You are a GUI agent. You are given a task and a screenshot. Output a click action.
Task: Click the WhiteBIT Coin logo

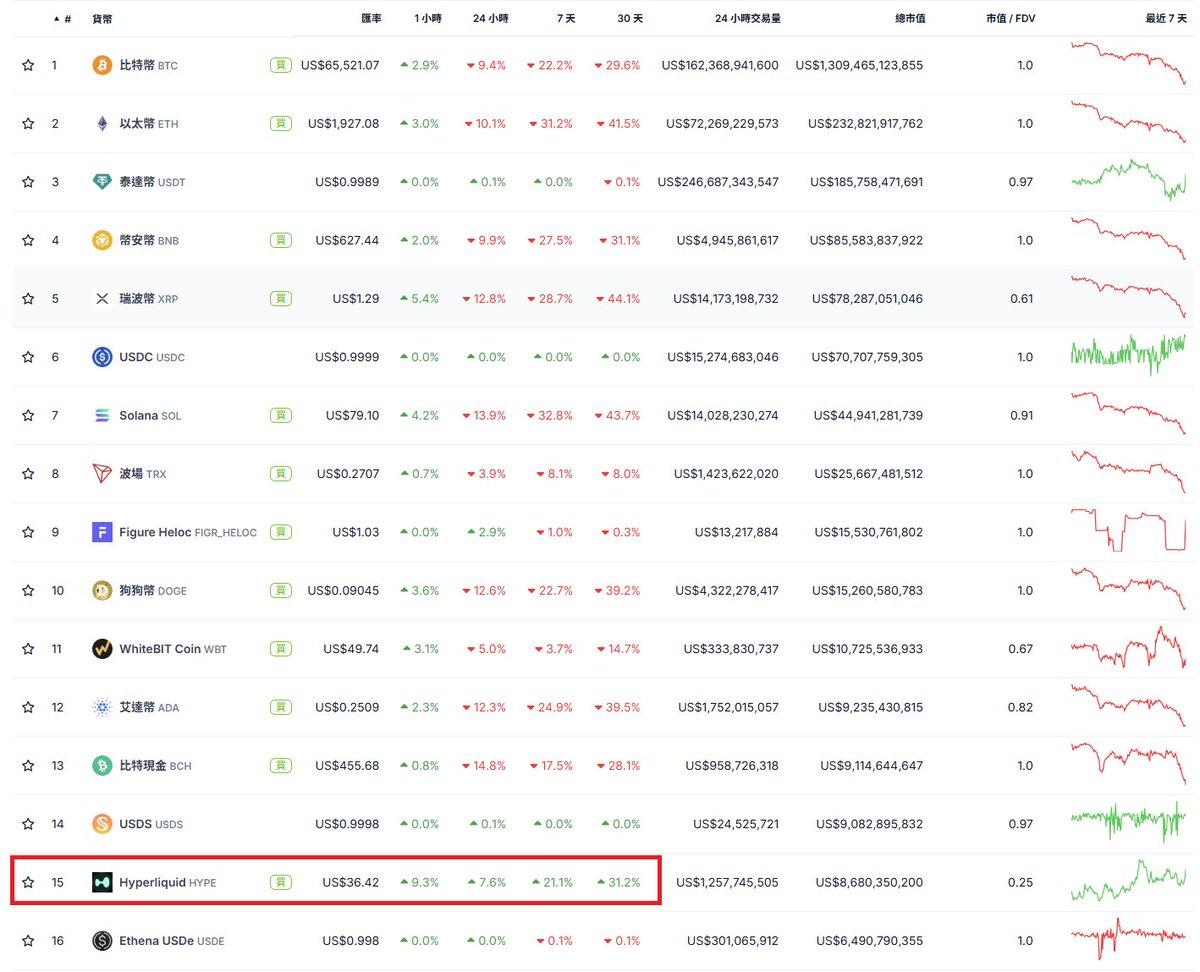pyautogui.click(x=102, y=649)
